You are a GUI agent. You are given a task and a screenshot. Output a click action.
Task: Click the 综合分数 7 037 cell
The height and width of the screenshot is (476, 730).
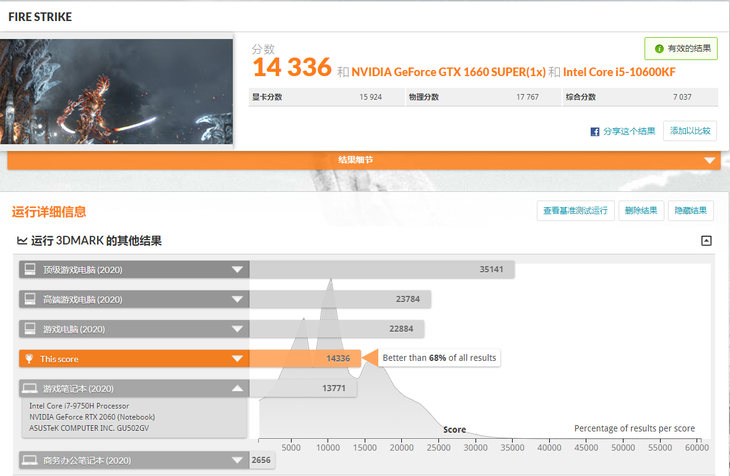(x=641, y=97)
